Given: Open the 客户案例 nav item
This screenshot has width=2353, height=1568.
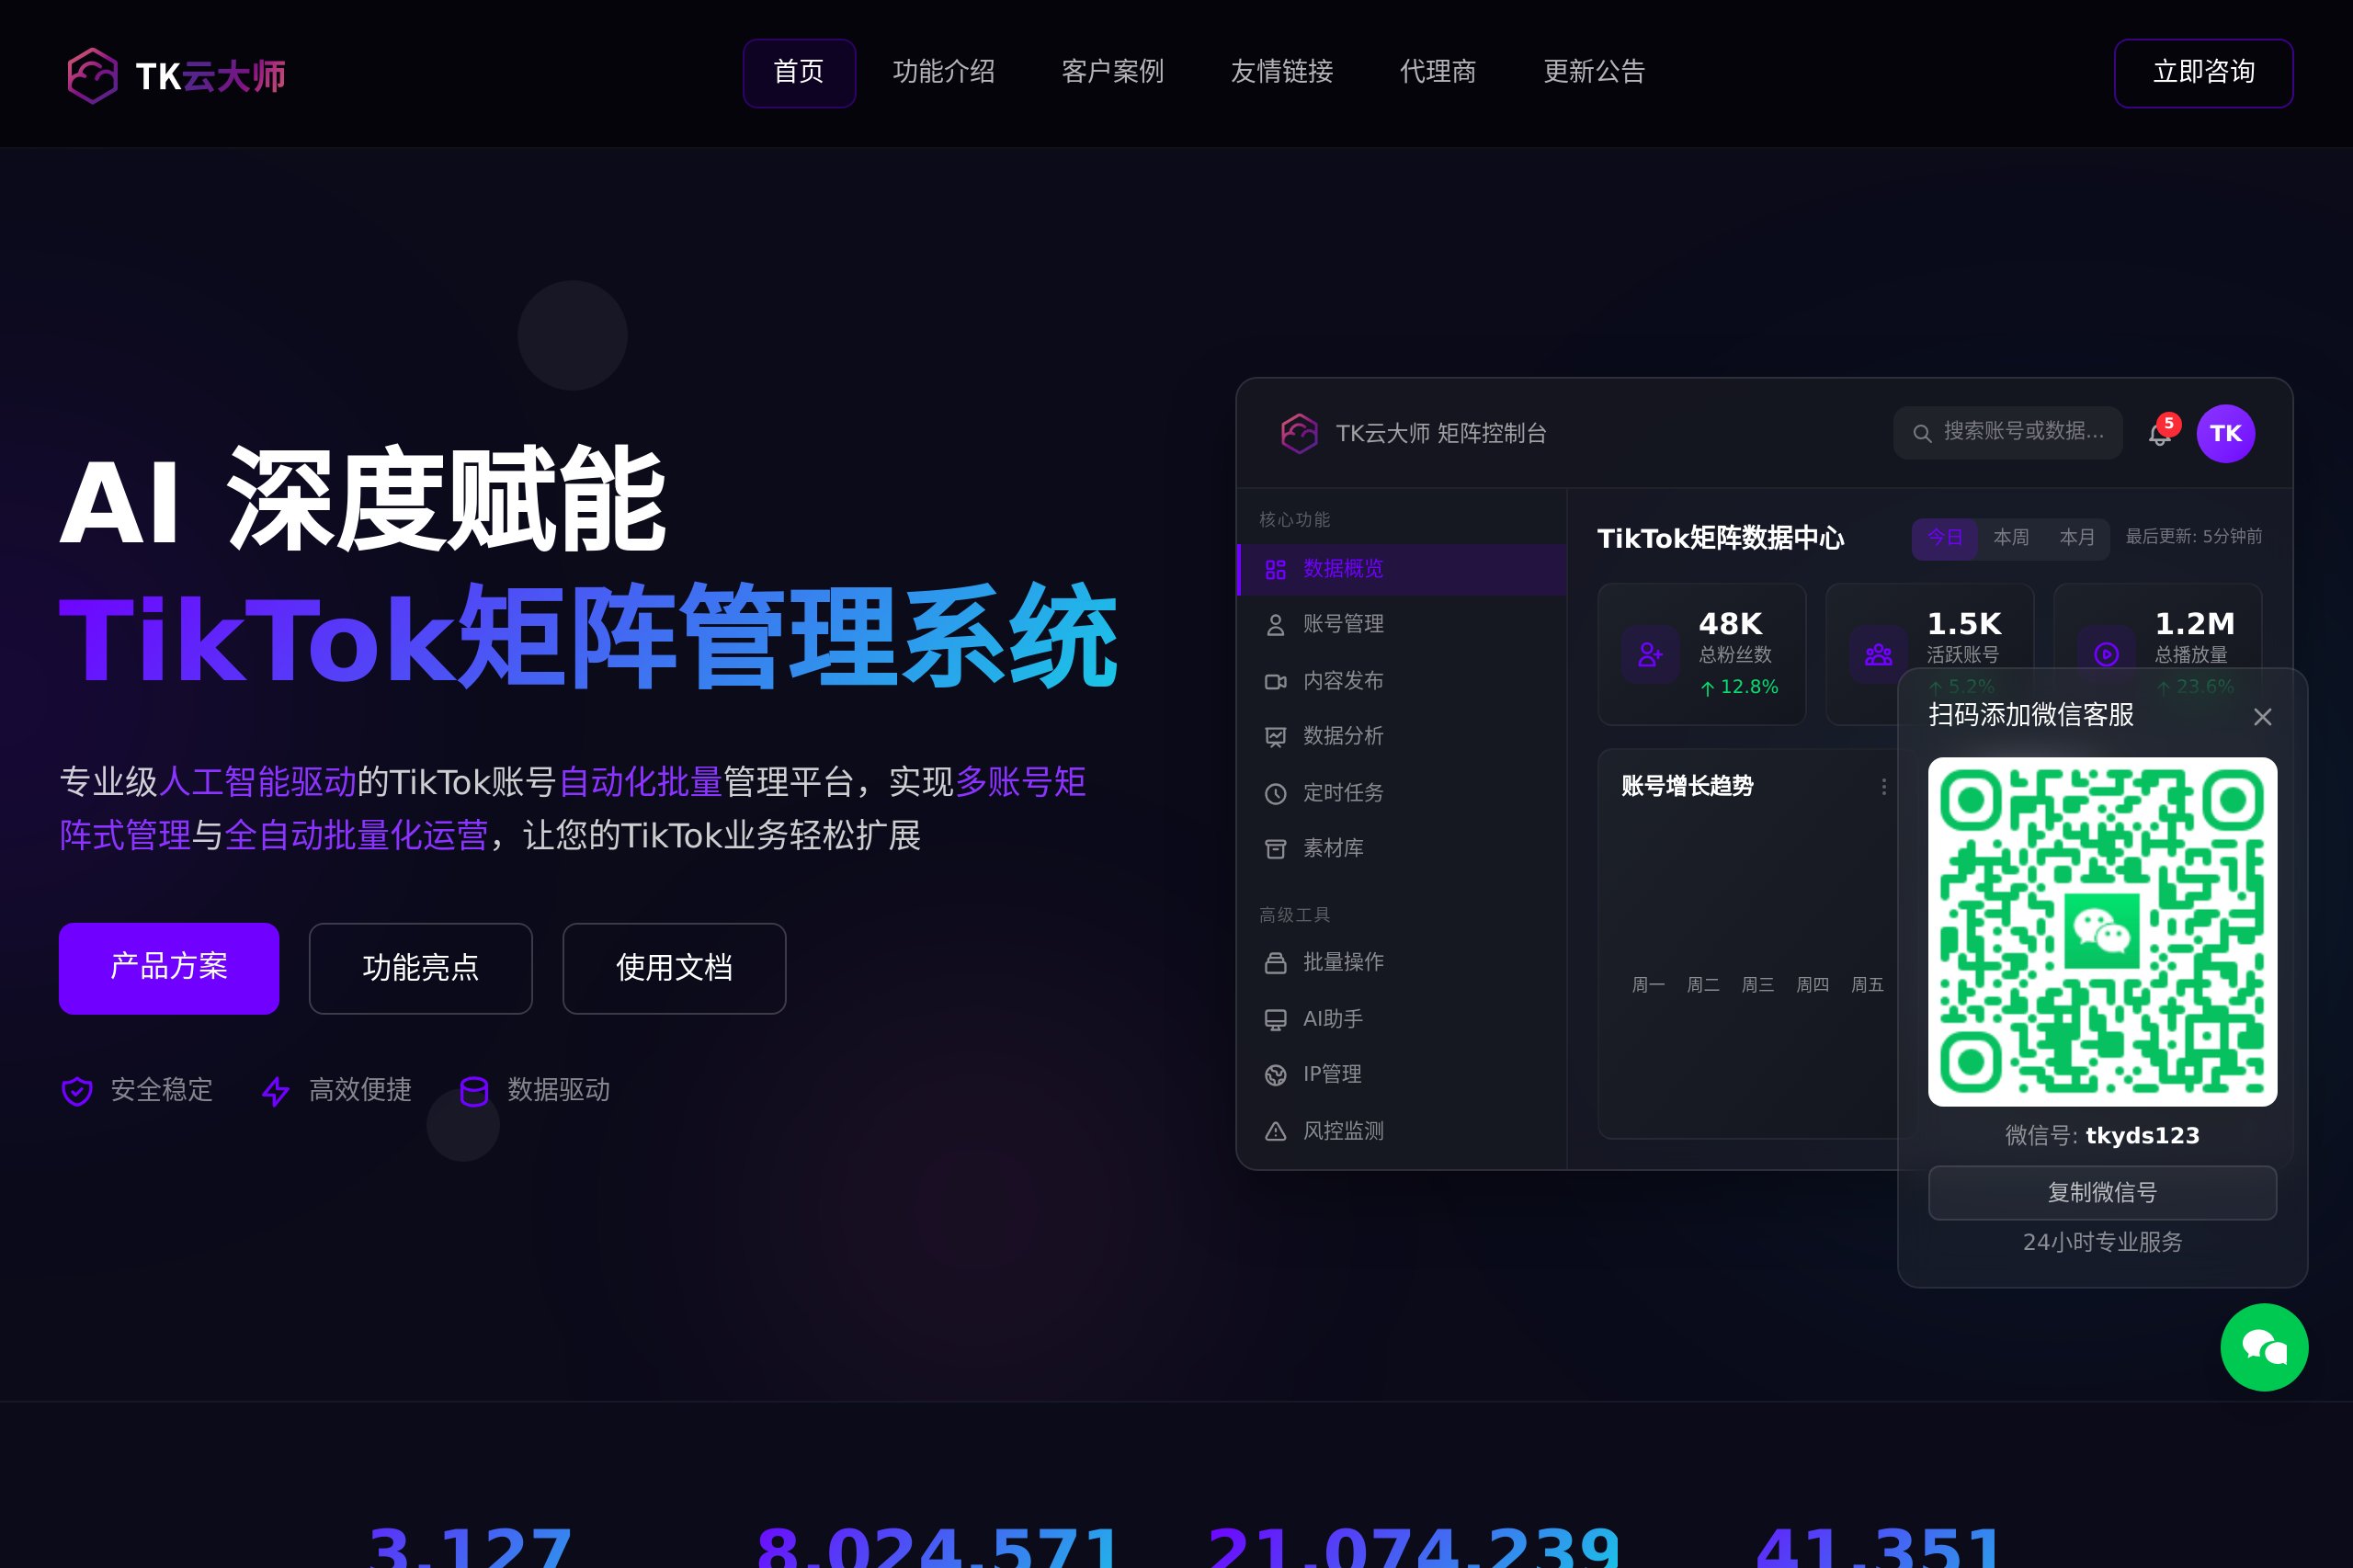Looking at the screenshot, I should click(x=1112, y=72).
